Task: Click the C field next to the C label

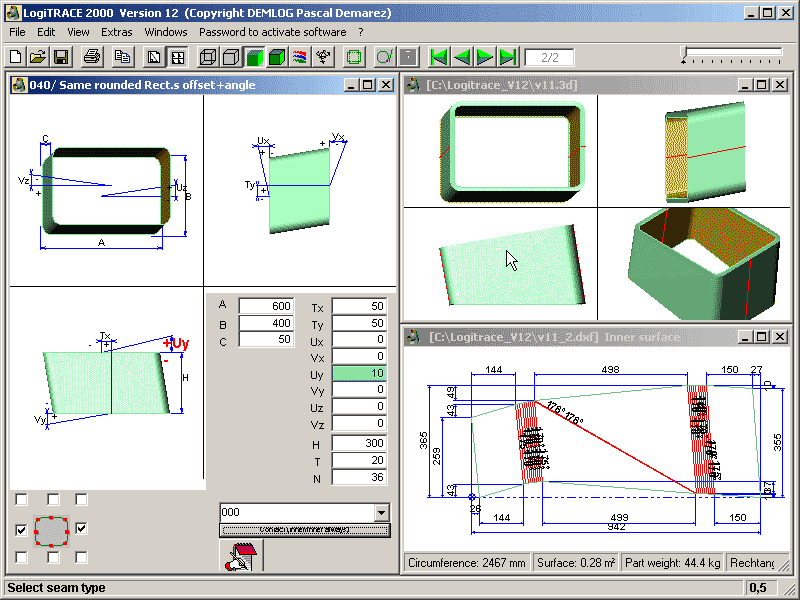Action: point(266,340)
